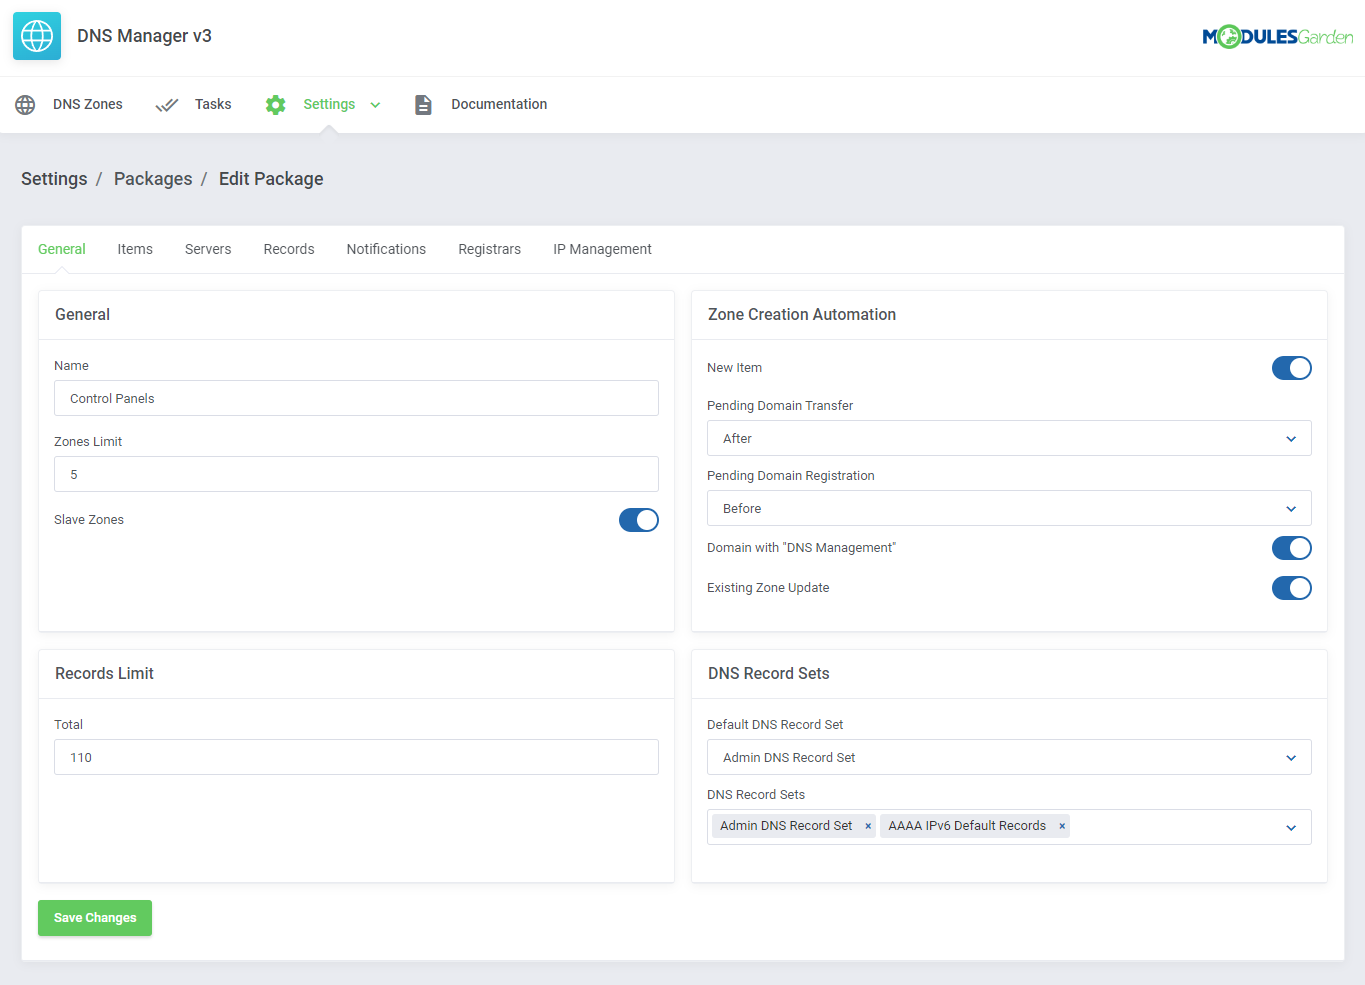Switch to the Items tab
The width and height of the screenshot is (1365, 985).
click(135, 249)
